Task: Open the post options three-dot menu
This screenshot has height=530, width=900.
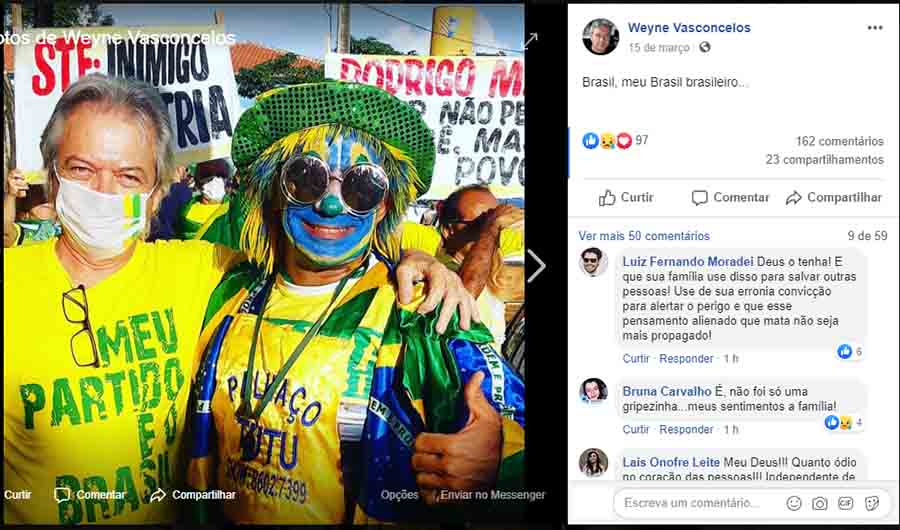Action: (875, 28)
